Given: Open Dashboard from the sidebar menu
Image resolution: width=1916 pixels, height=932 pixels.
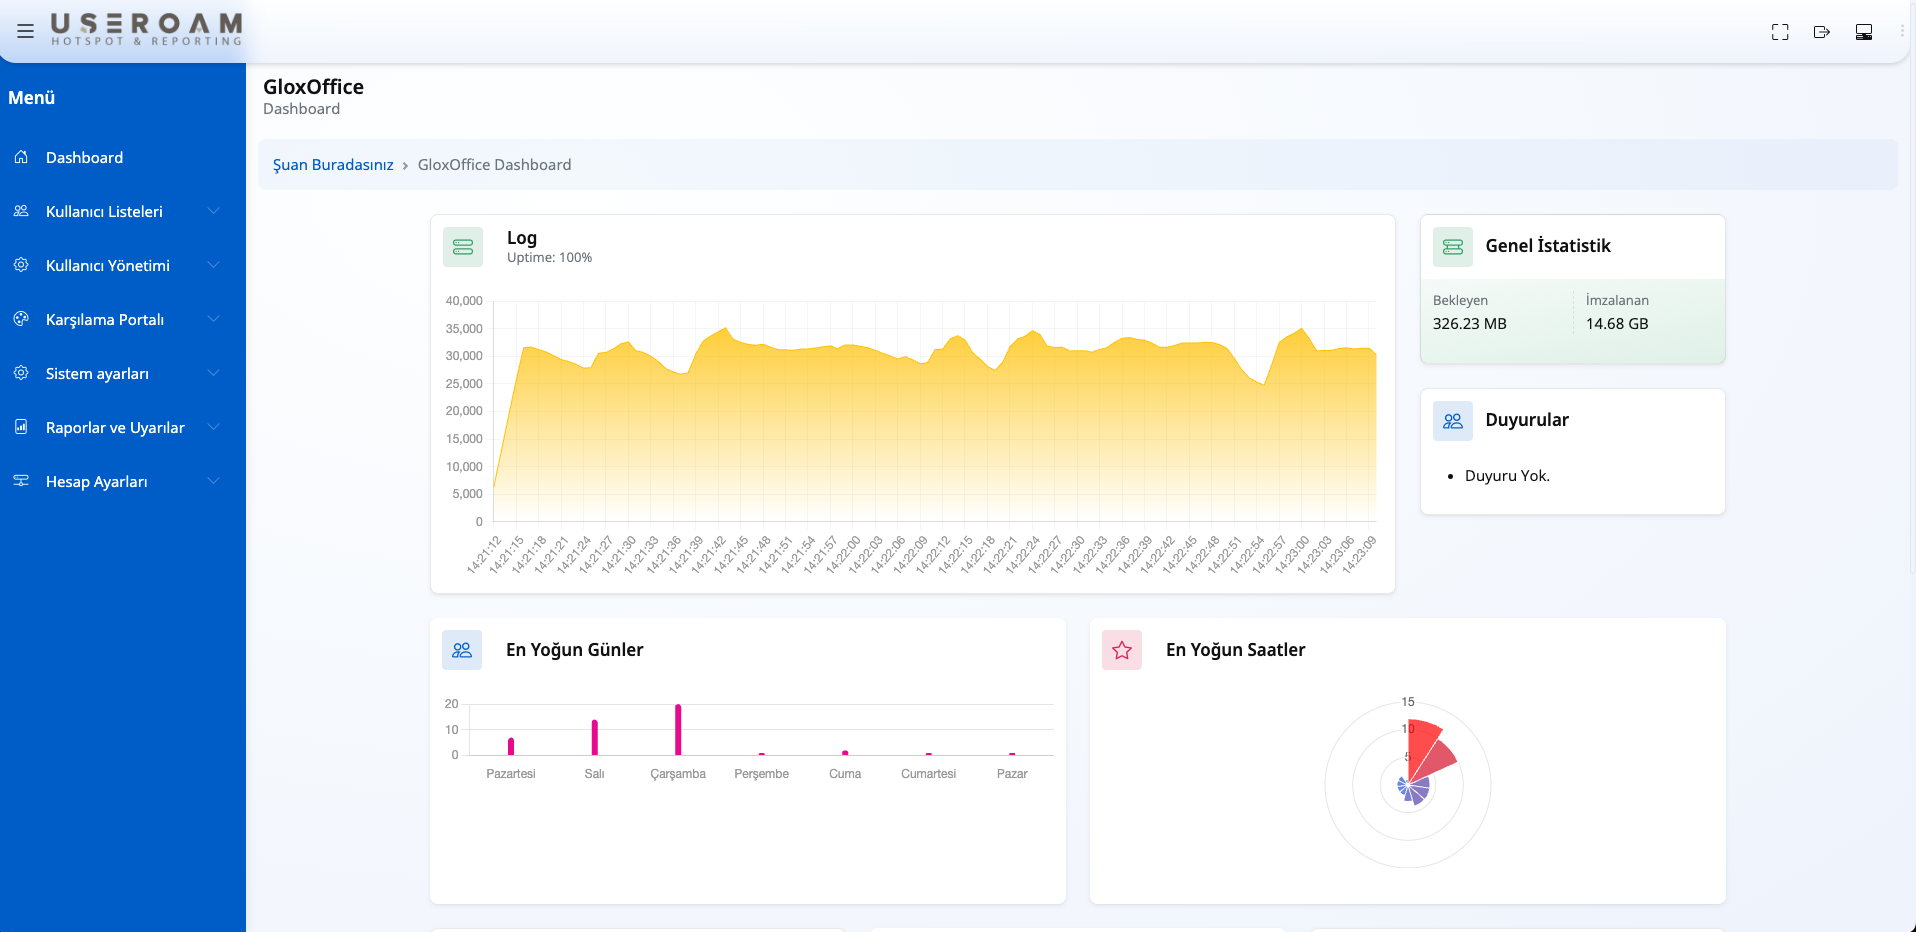Looking at the screenshot, I should [84, 158].
